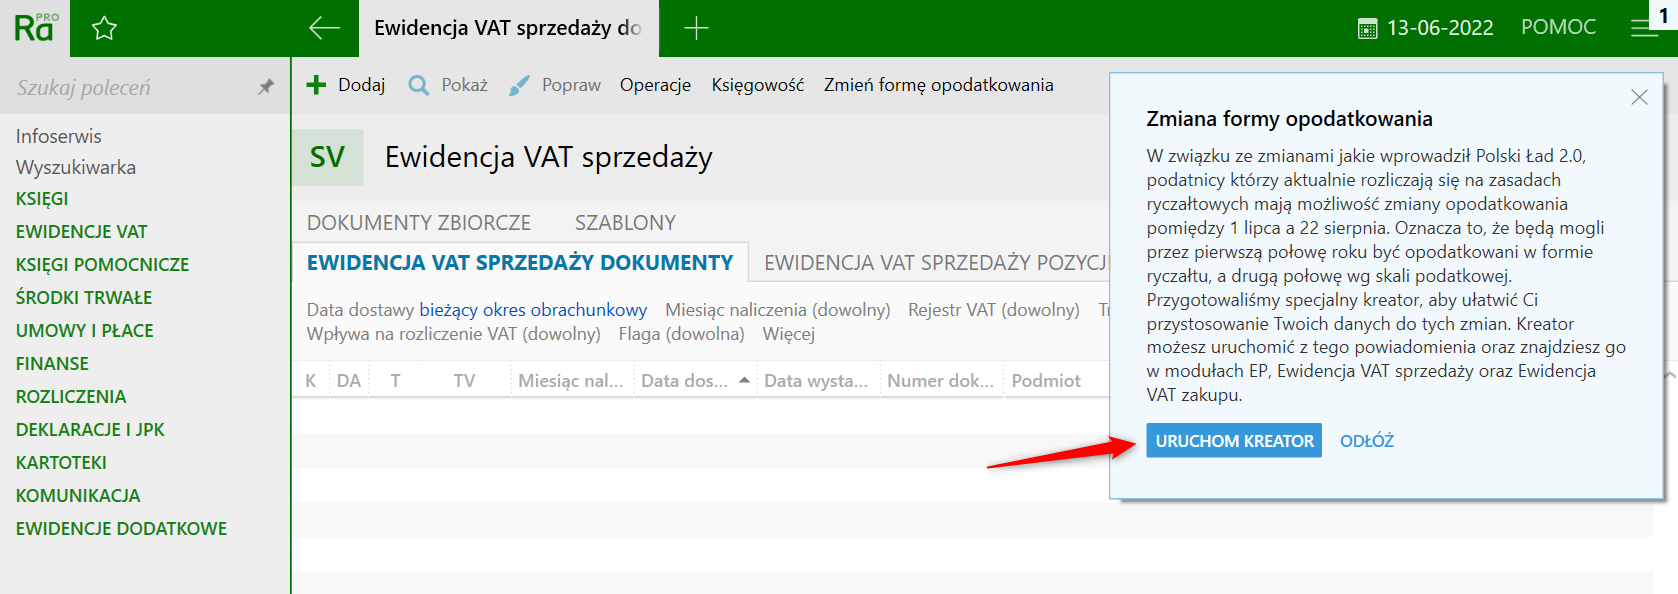Expand KARTOTEKI sidebar section
The width and height of the screenshot is (1678, 594).
(61, 463)
